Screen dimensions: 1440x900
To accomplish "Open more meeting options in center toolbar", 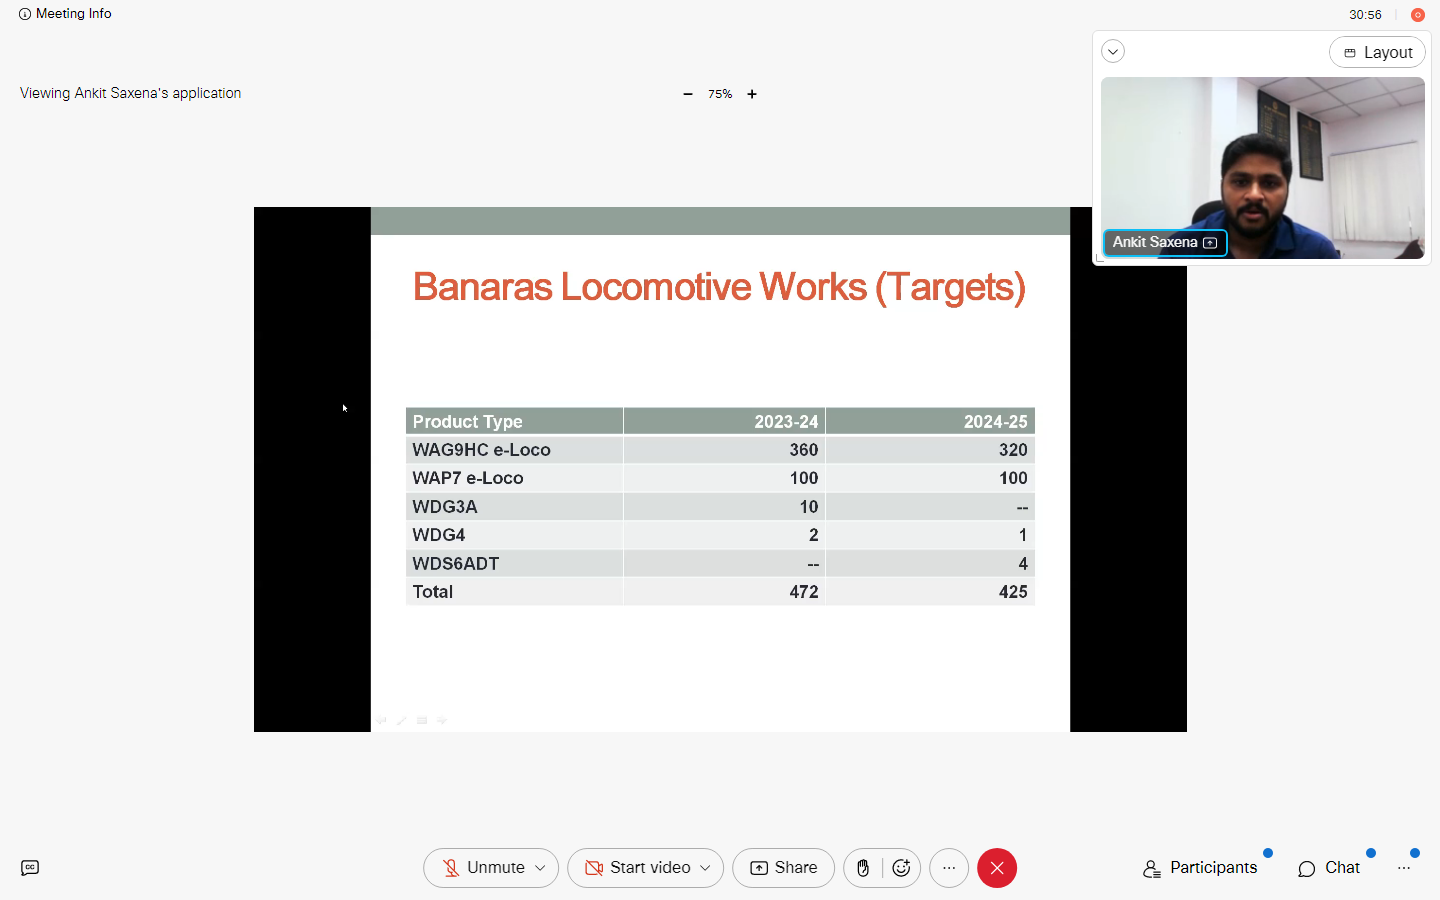I will tap(949, 868).
